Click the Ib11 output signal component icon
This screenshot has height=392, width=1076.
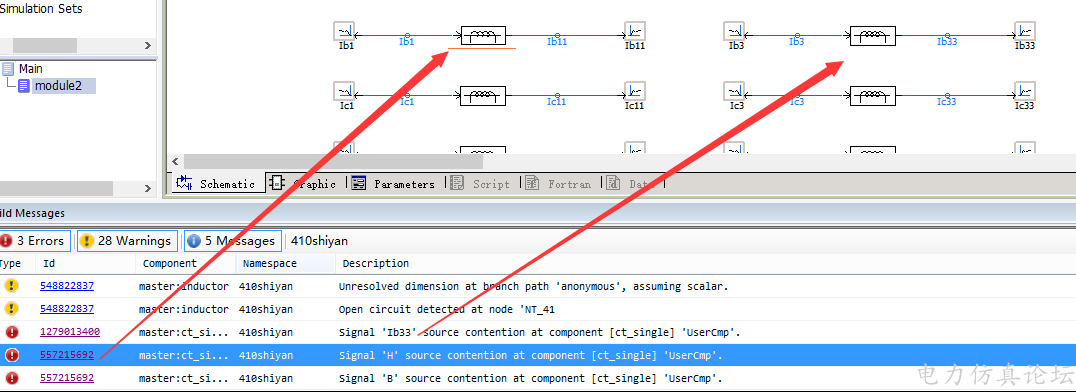(x=635, y=31)
